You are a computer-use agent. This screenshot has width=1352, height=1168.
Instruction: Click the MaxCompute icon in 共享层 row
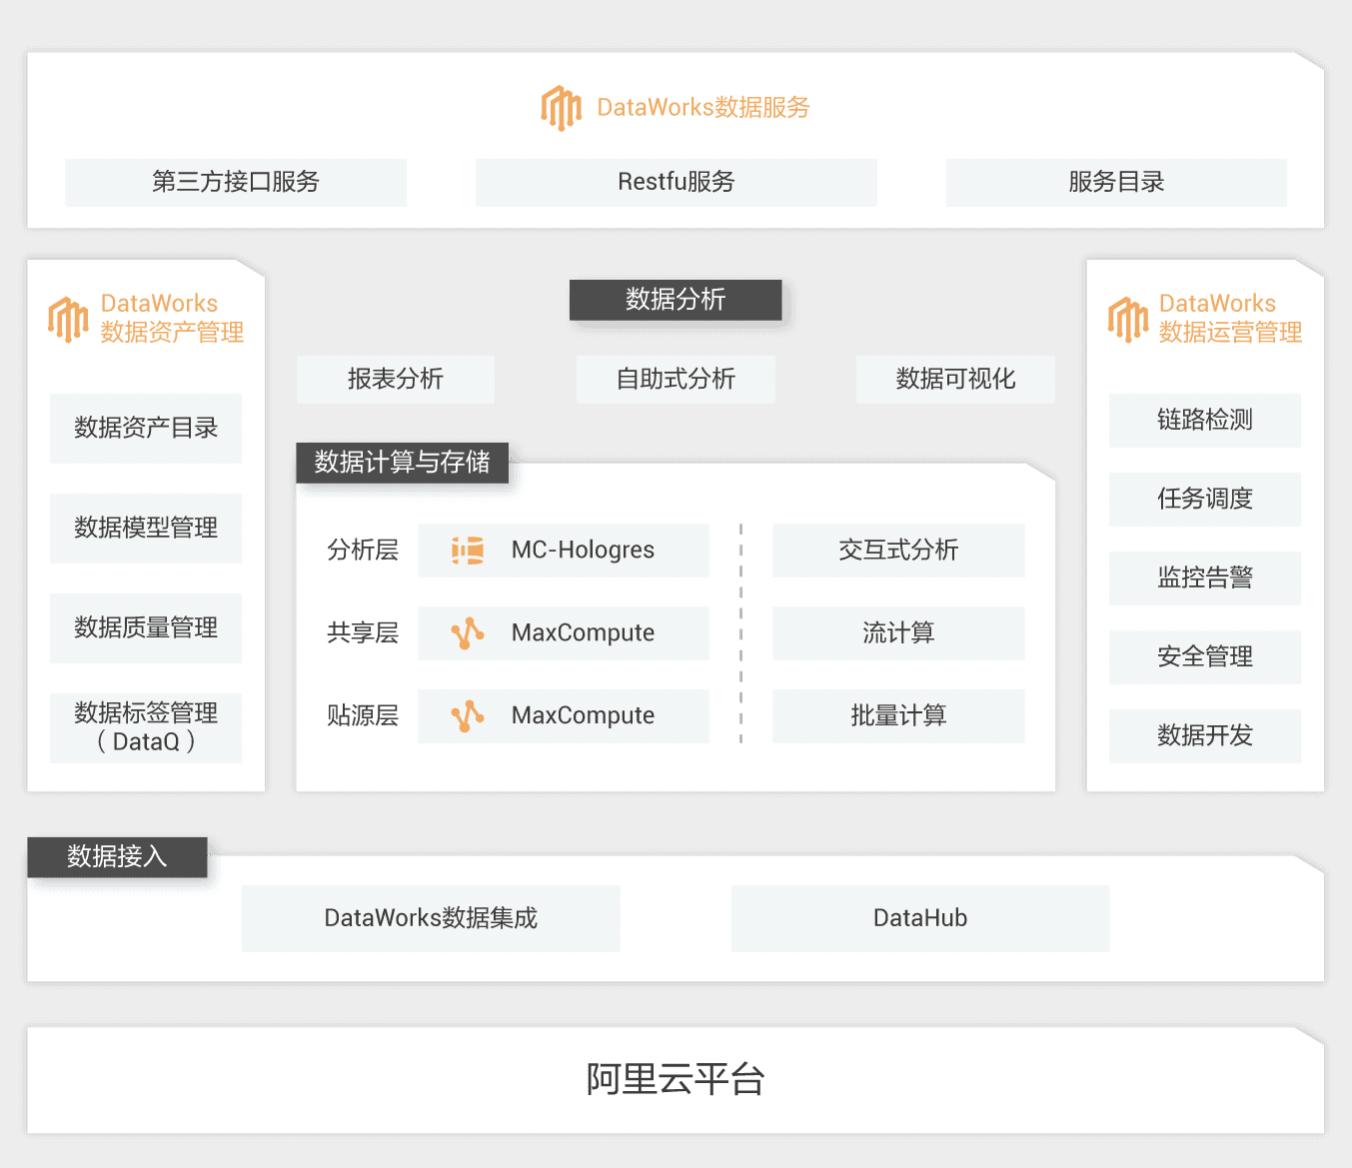[x=467, y=633]
